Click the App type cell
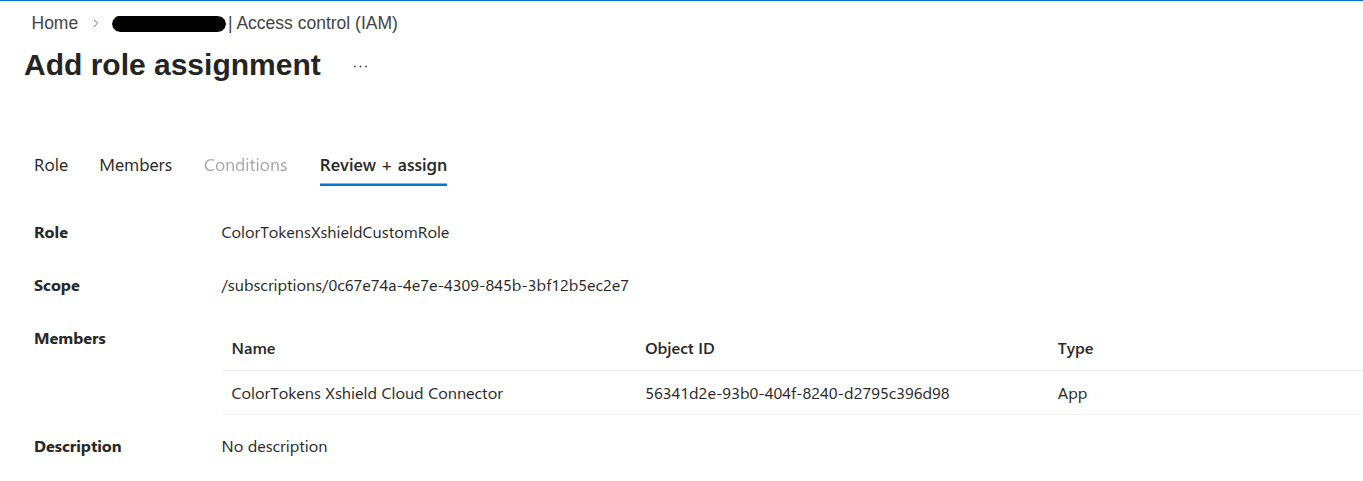Image resolution: width=1363 pixels, height=481 pixels. pyautogui.click(x=1072, y=393)
